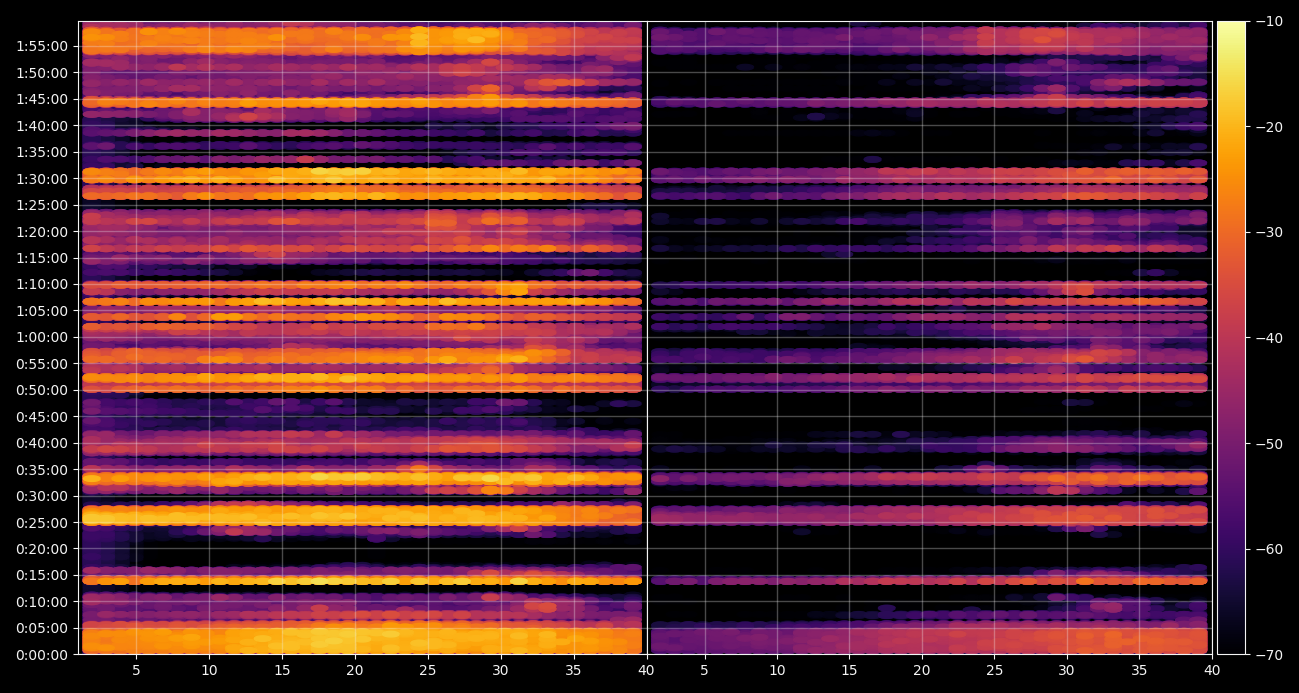Click the 1:45:00 y-axis tick label
Image resolution: width=1299 pixels, height=693 pixels.
point(44,99)
